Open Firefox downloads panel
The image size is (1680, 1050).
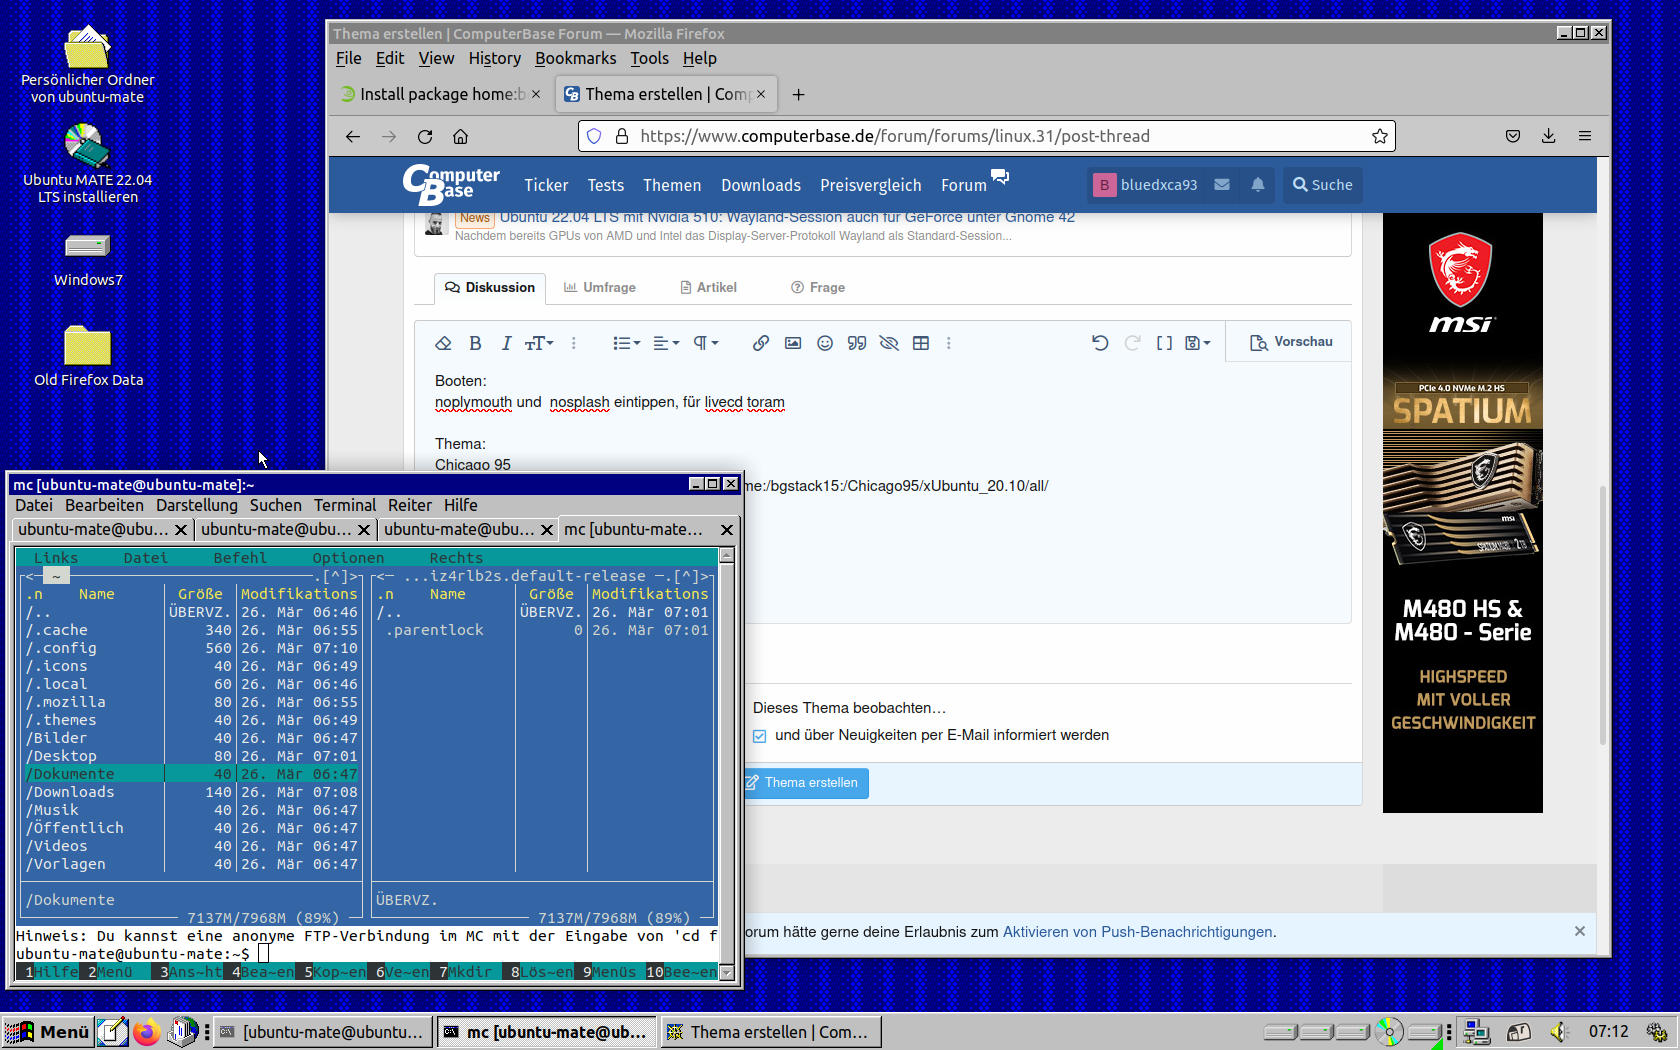coord(1549,136)
